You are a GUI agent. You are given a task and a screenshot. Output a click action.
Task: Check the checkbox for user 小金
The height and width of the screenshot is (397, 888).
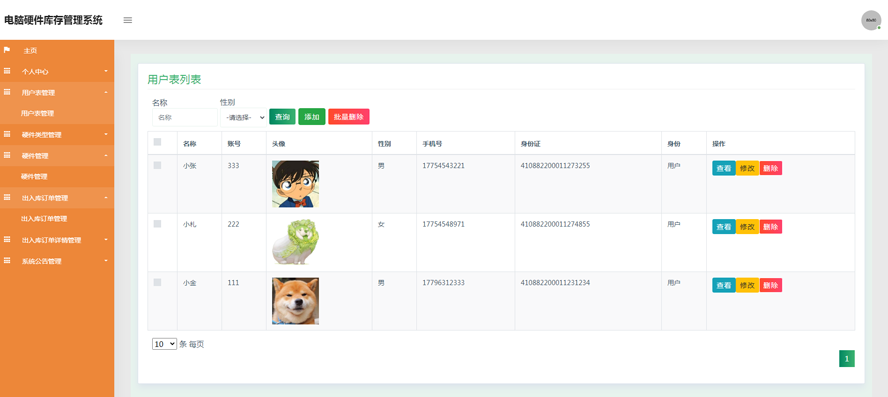157,282
